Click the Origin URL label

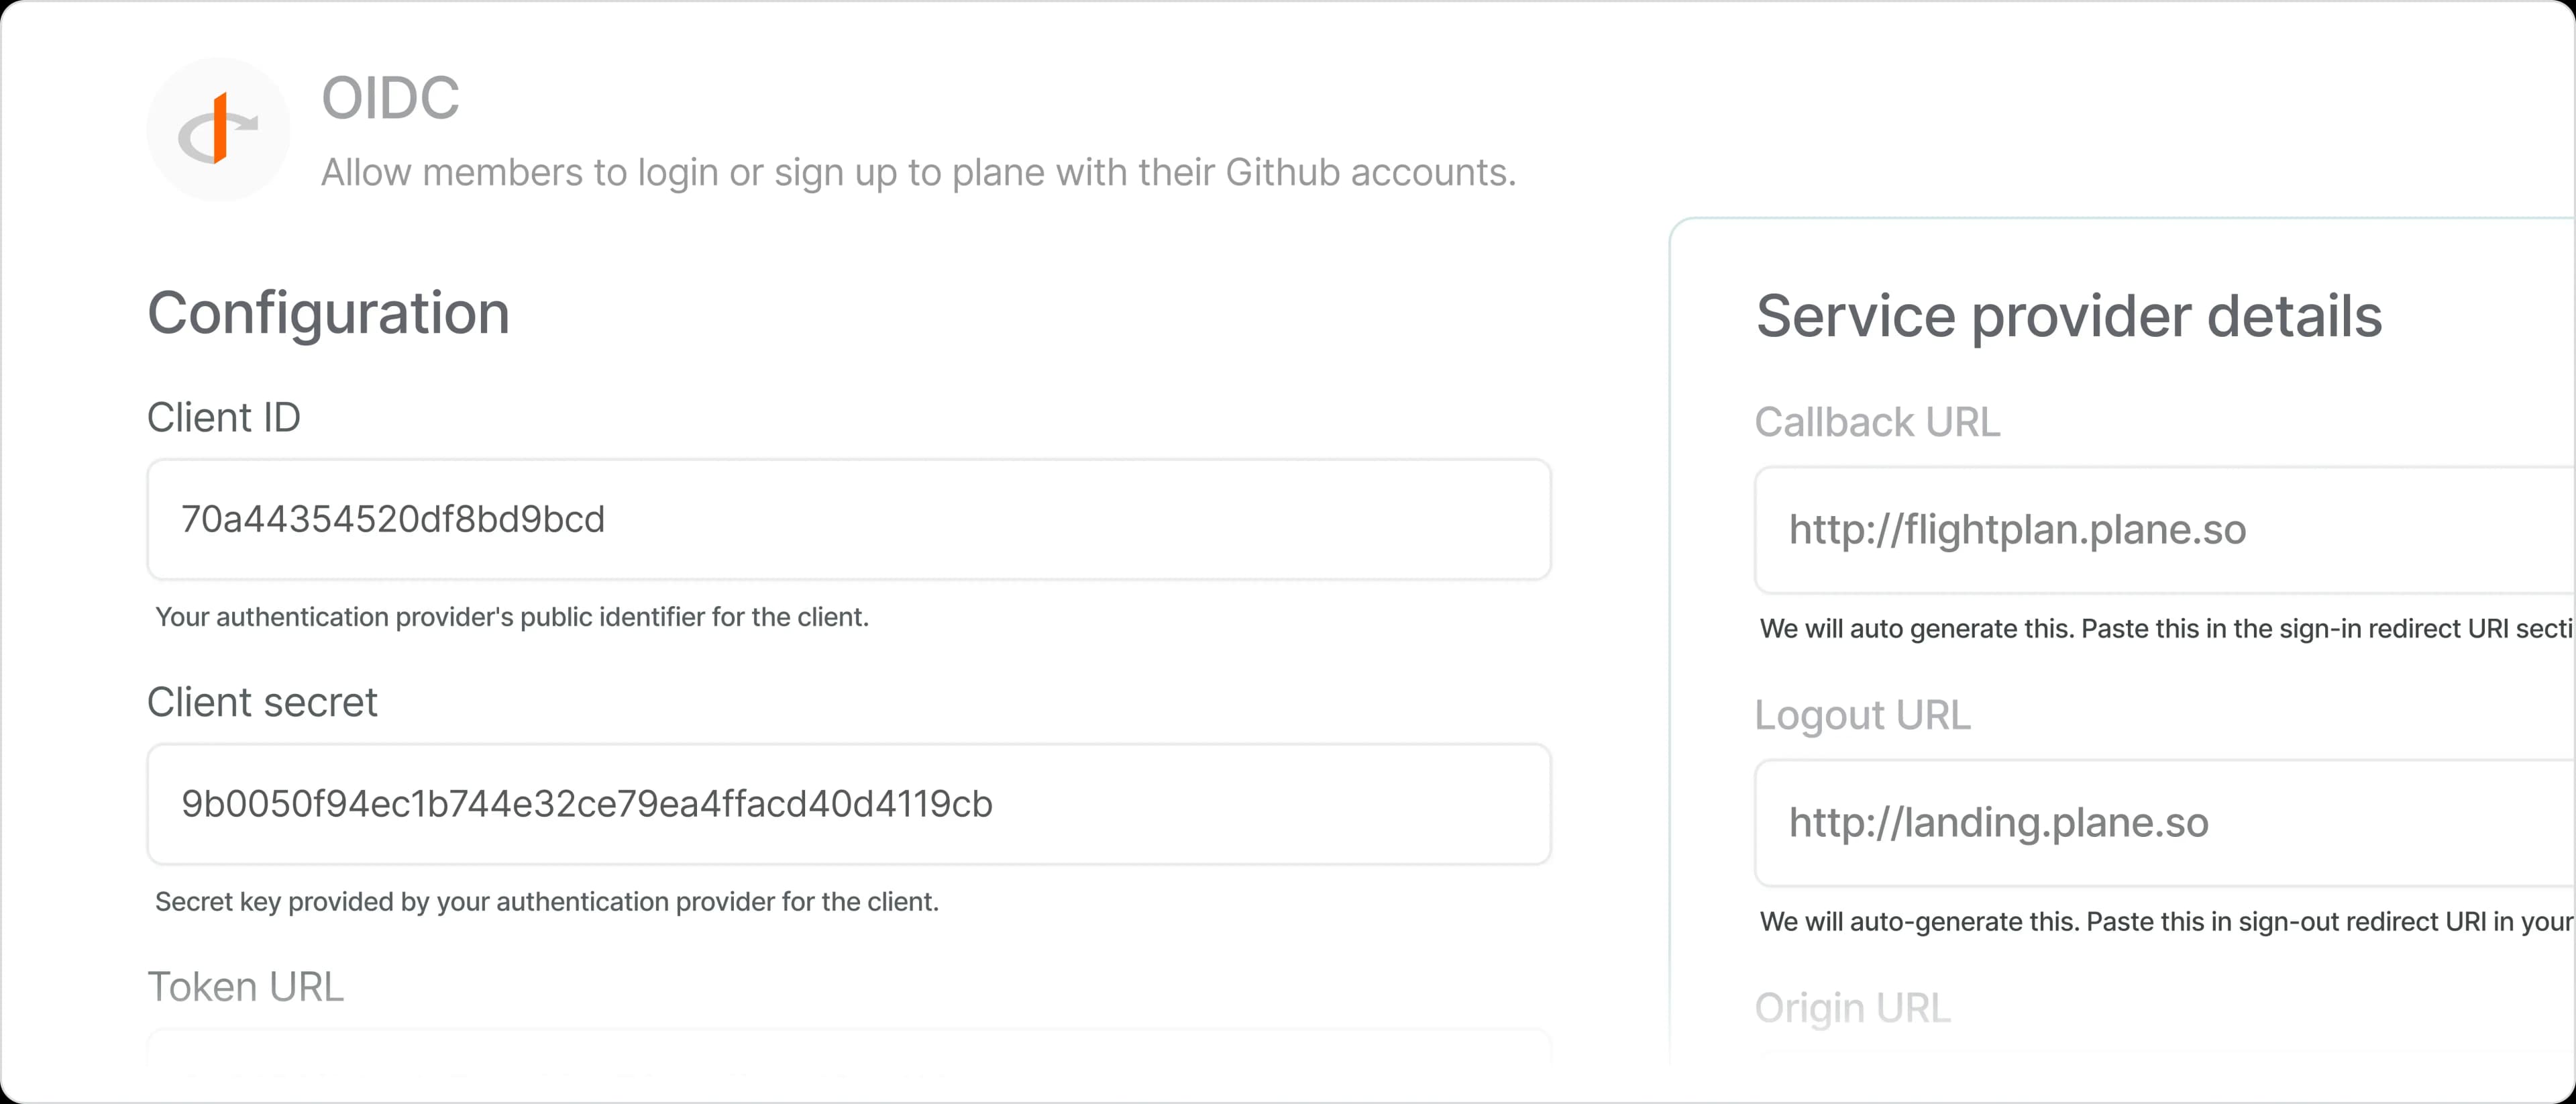[1852, 1008]
